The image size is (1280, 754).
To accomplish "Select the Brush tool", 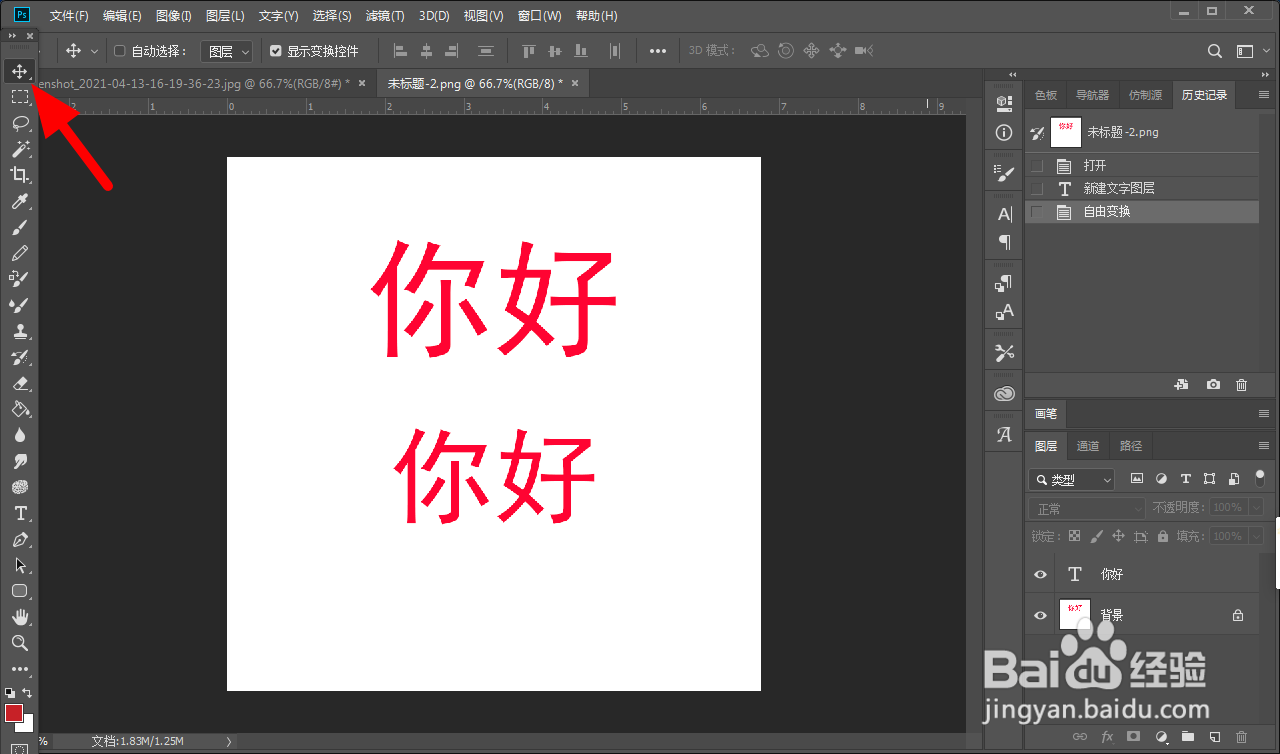I will 20,226.
